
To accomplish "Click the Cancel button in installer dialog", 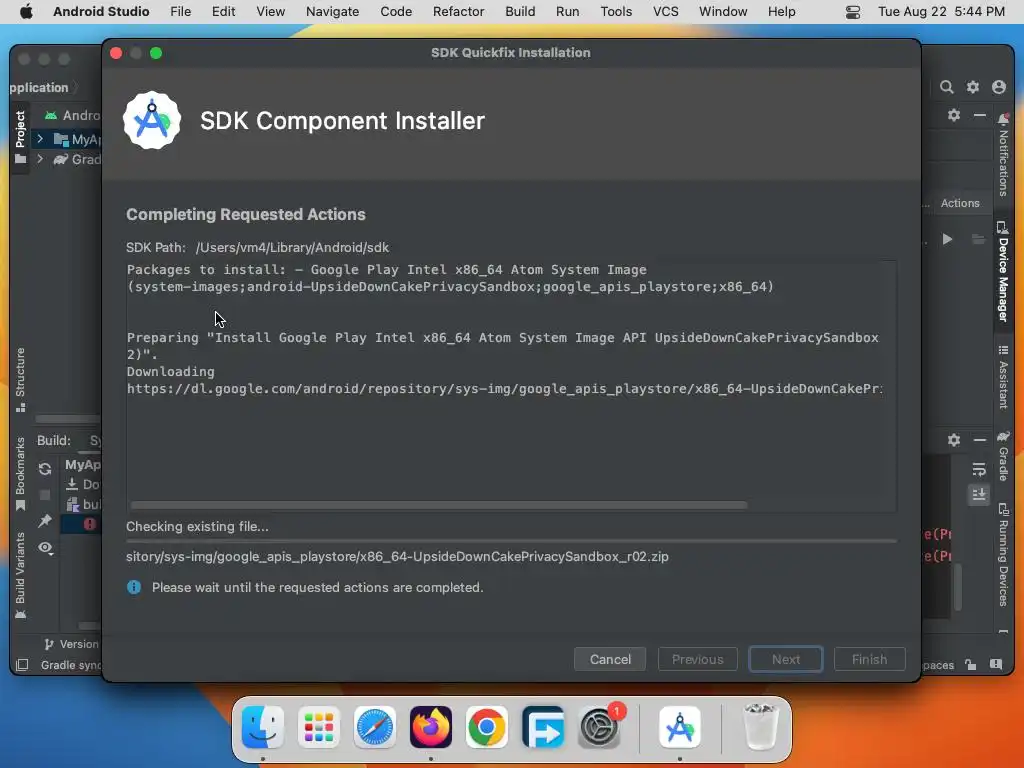I will click(x=610, y=659).
